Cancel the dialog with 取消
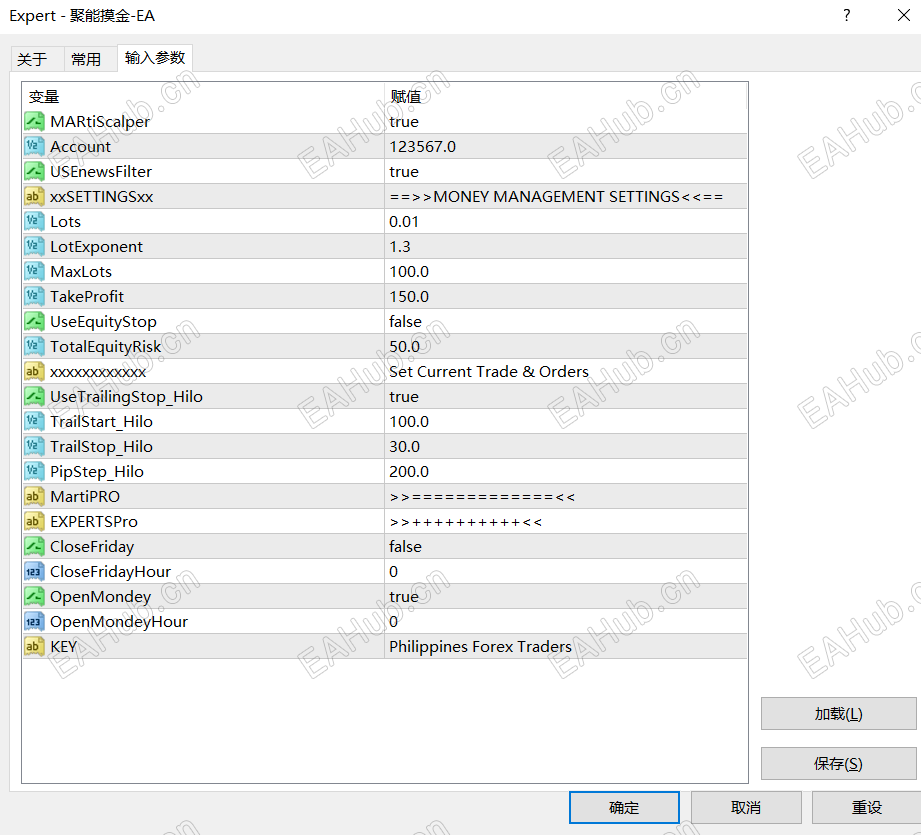The height and width of the screenshot is (835, 921). (x=746, y=807)
